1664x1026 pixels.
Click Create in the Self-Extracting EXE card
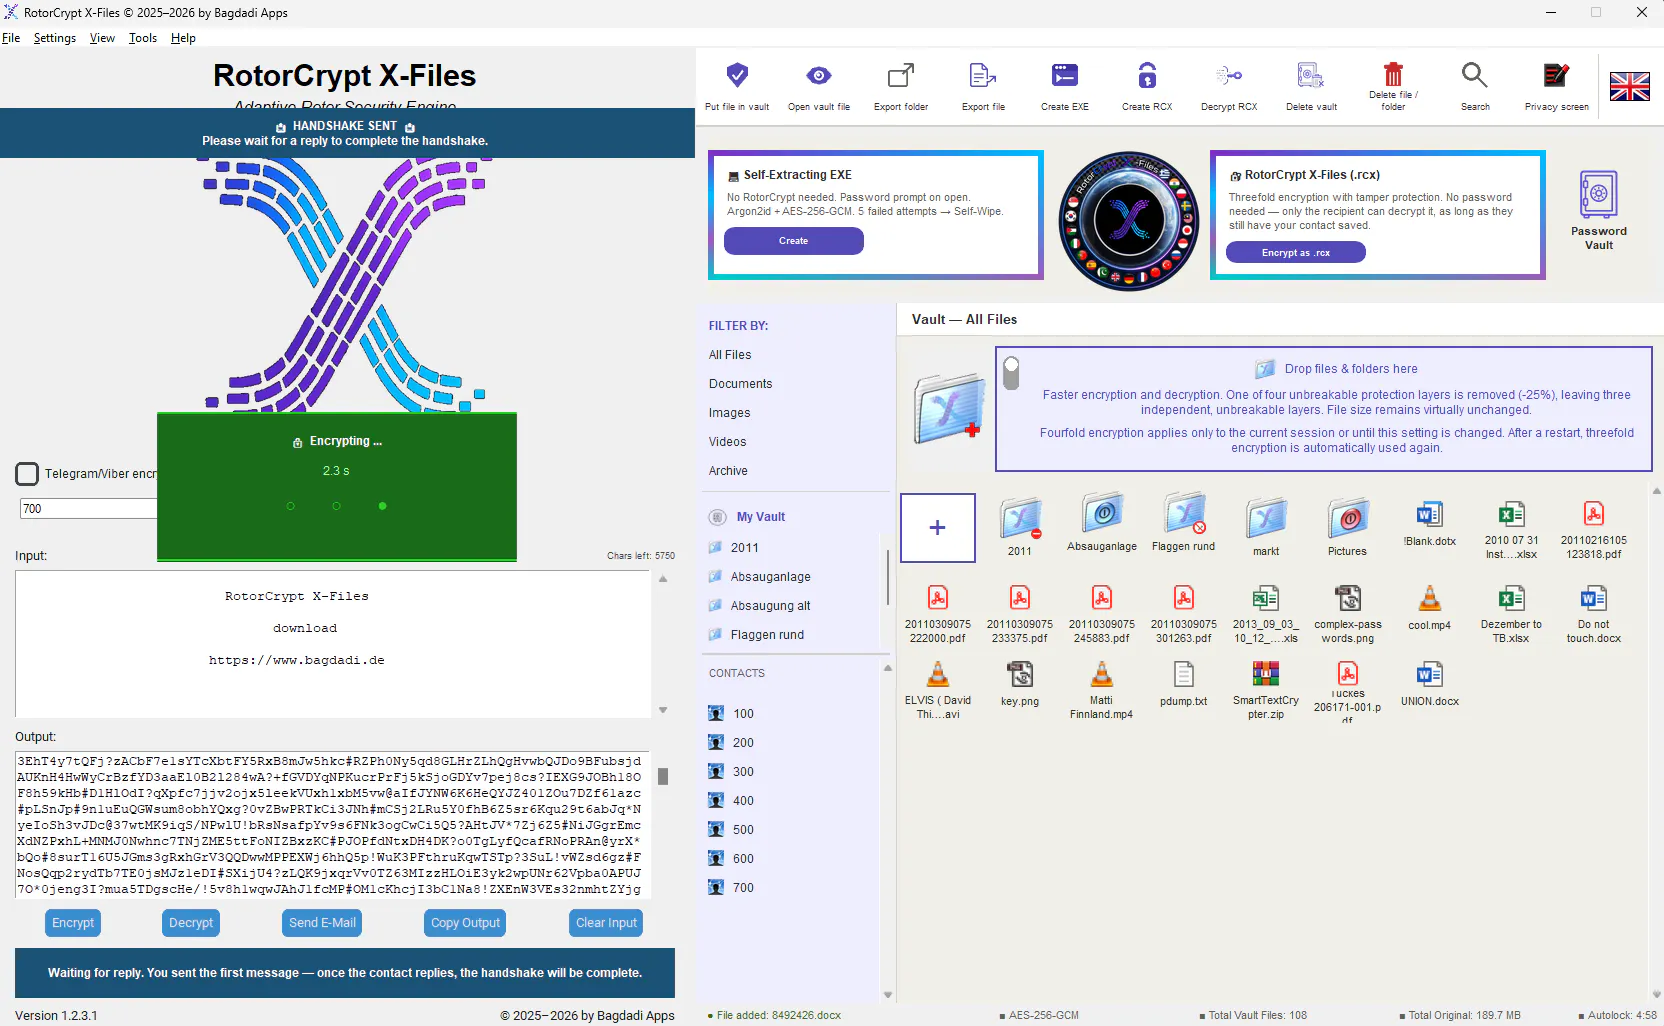(794, 241)
